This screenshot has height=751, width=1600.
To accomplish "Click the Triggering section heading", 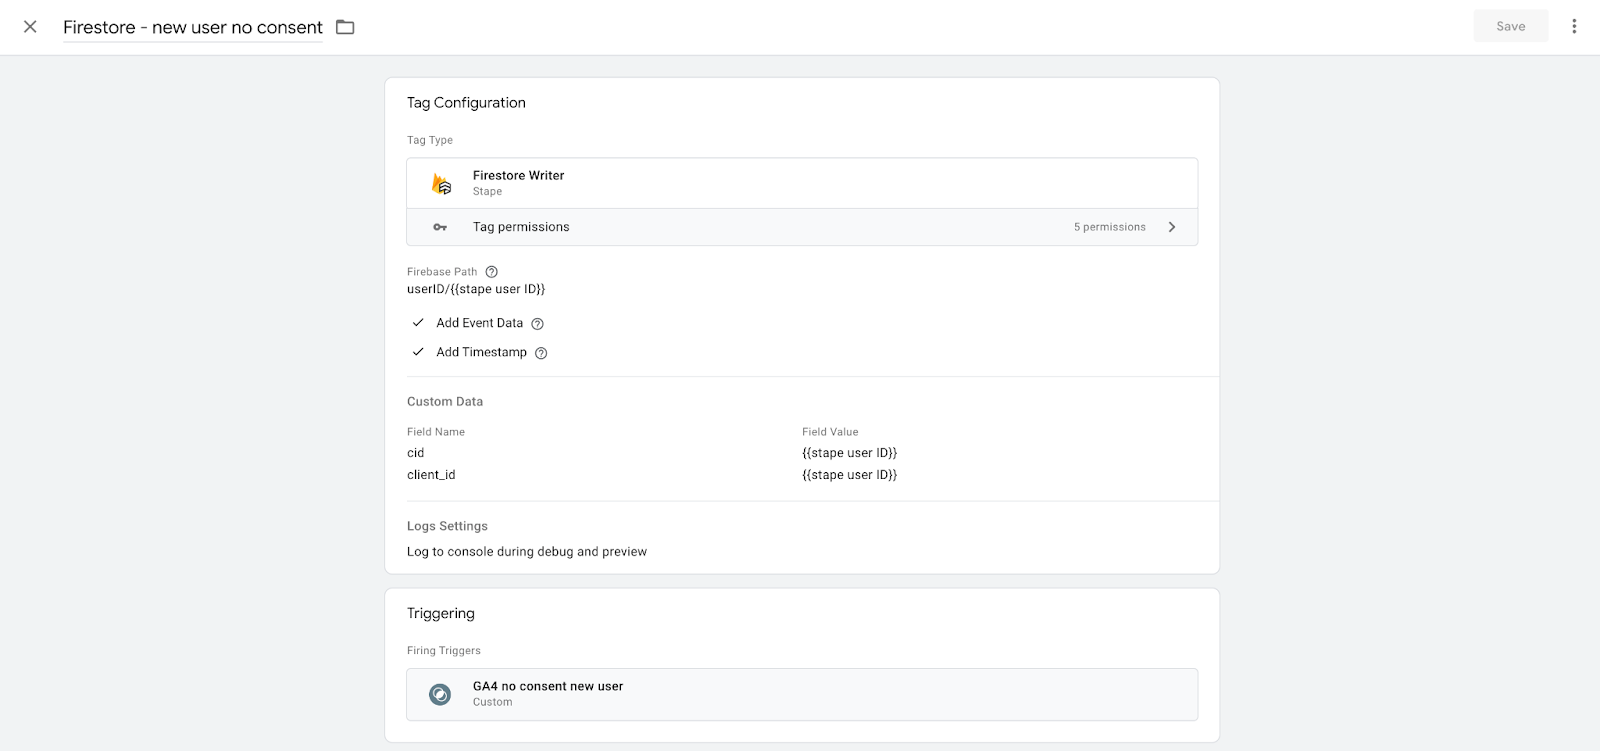I will 441,613.
